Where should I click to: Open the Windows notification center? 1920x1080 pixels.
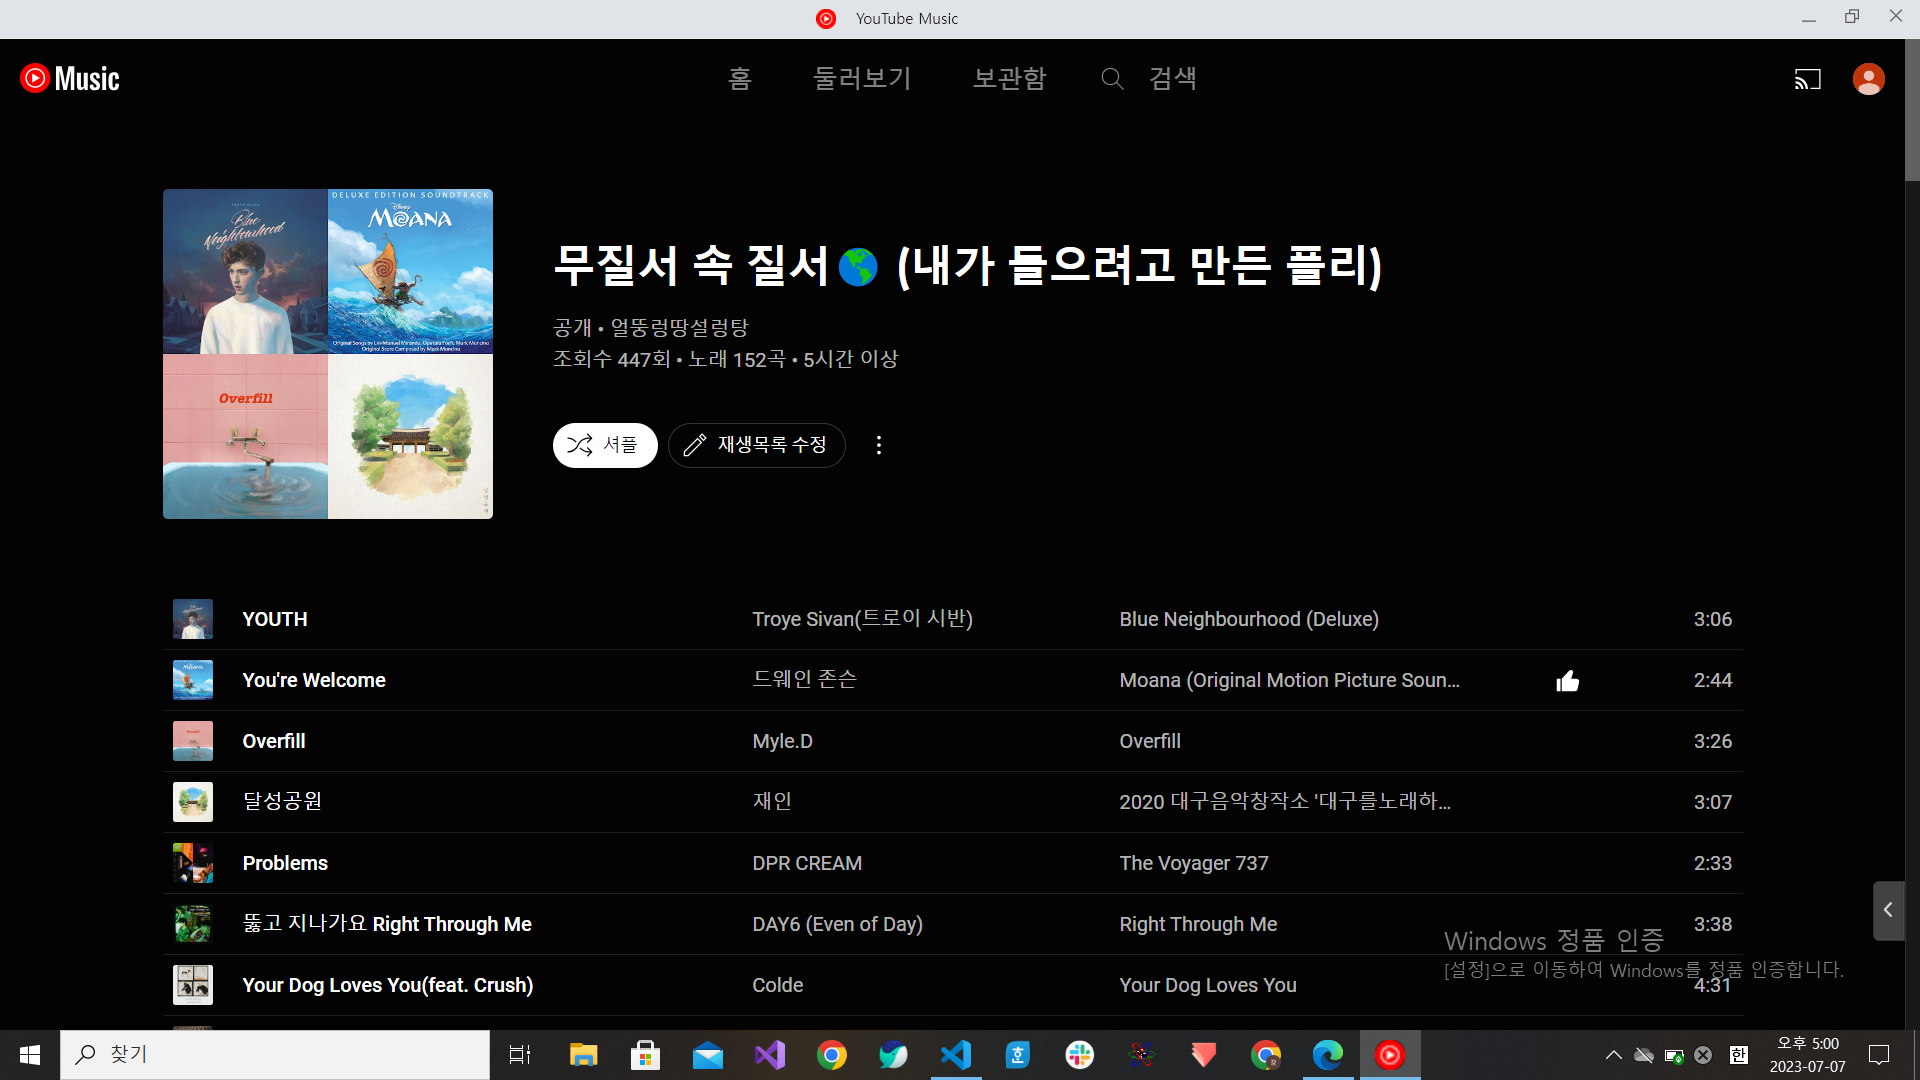tap(1879, 1055)
